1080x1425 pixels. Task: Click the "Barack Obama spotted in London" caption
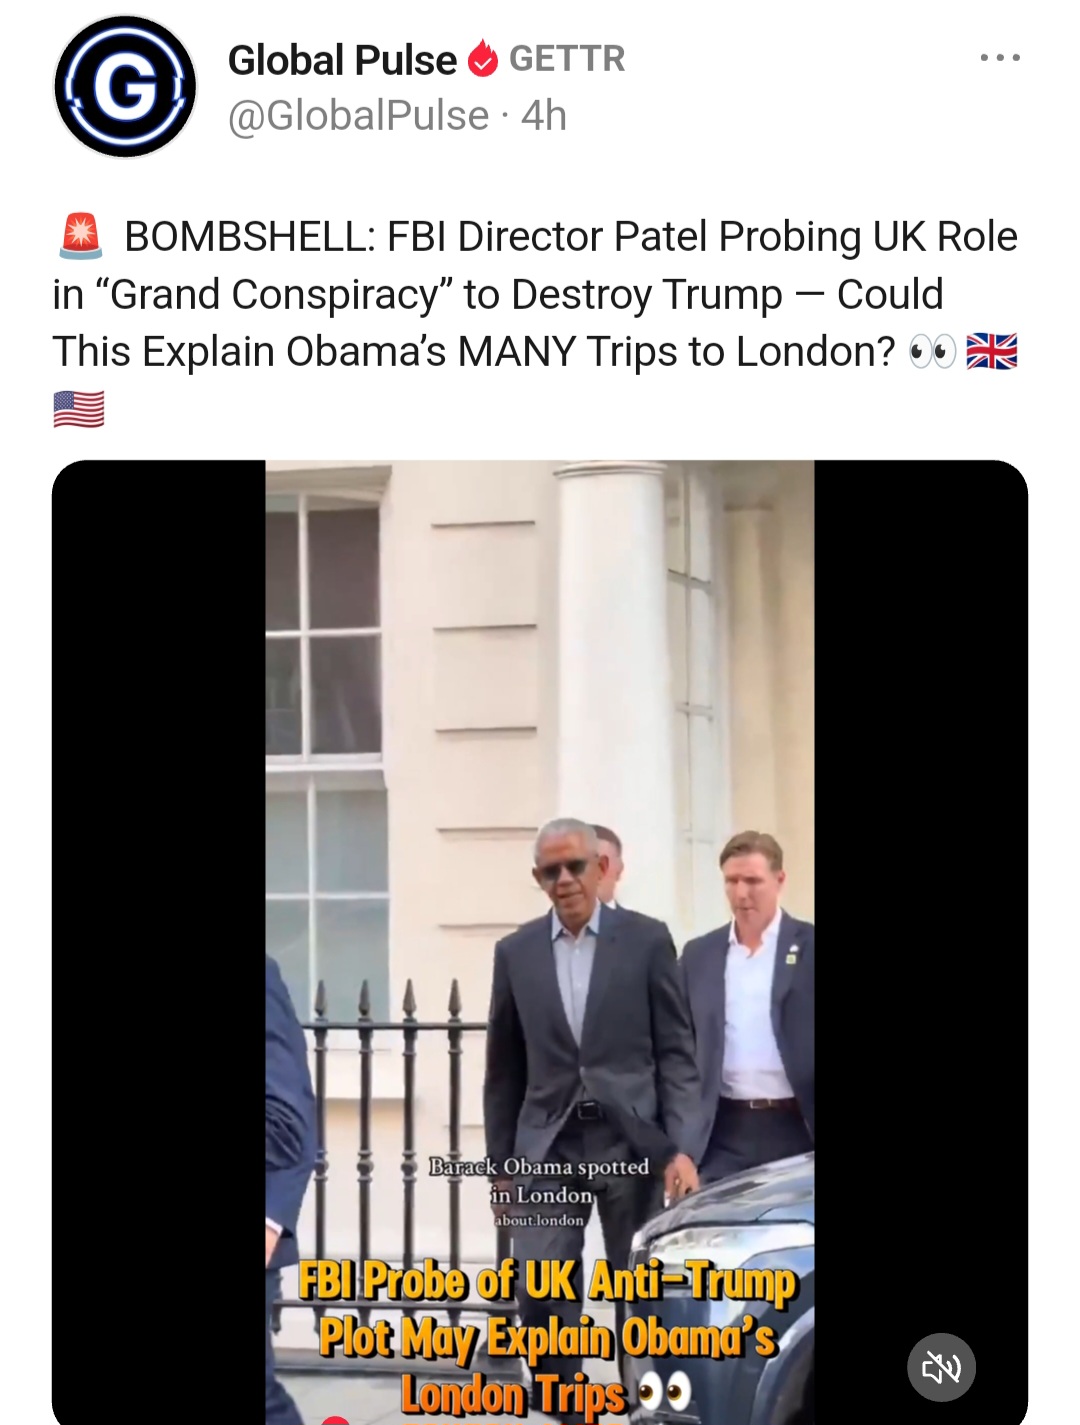click(x=539, y=1180)
